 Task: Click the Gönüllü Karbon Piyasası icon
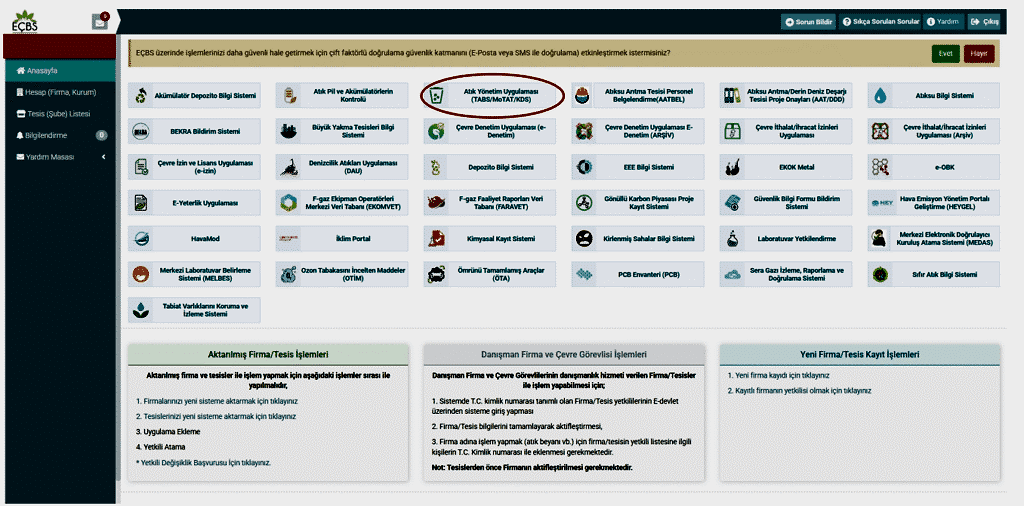coord(584,203)
